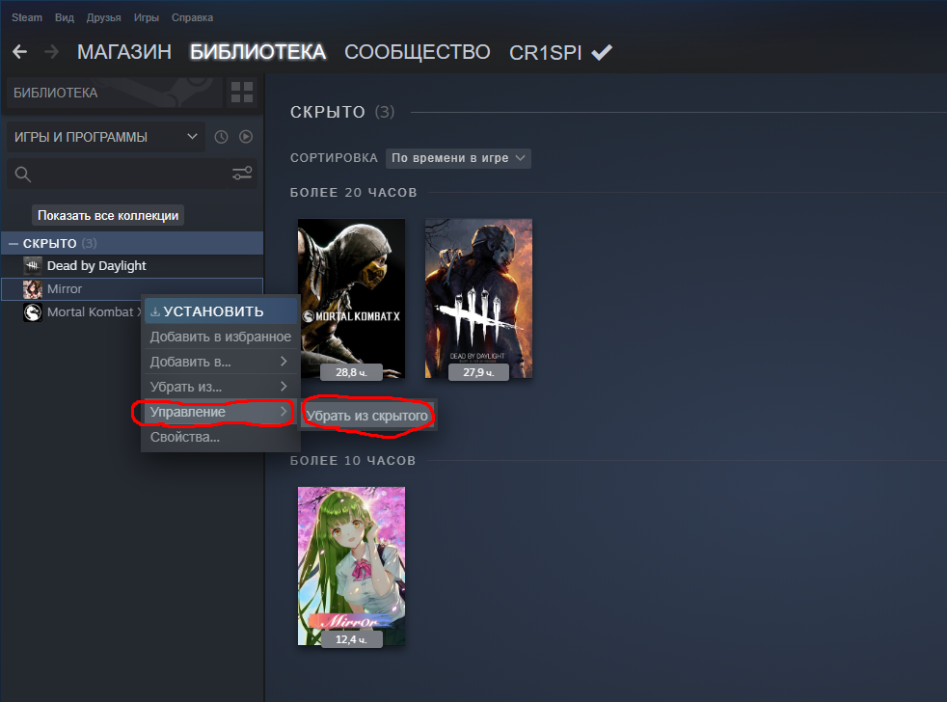Open the Dead by Daylight cover
Screen dimensions: 947x702
[x=478, y=298]
